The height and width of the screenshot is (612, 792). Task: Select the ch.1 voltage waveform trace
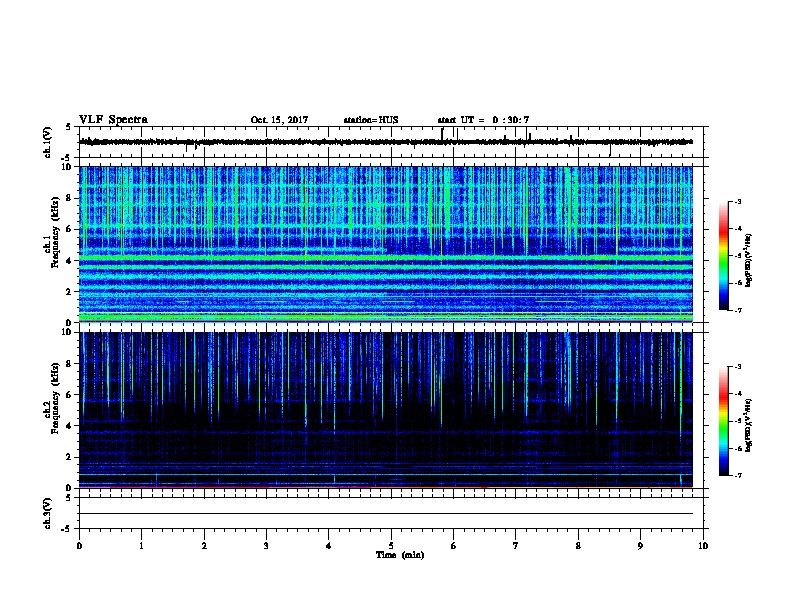[x=386, y=142]
